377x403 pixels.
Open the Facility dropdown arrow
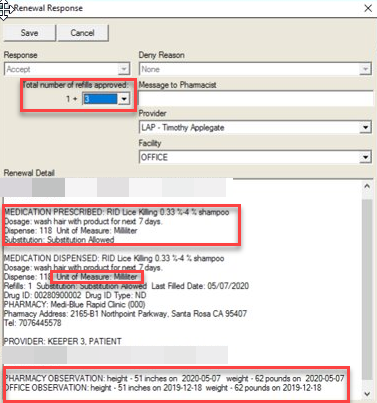tap(366, 157)
